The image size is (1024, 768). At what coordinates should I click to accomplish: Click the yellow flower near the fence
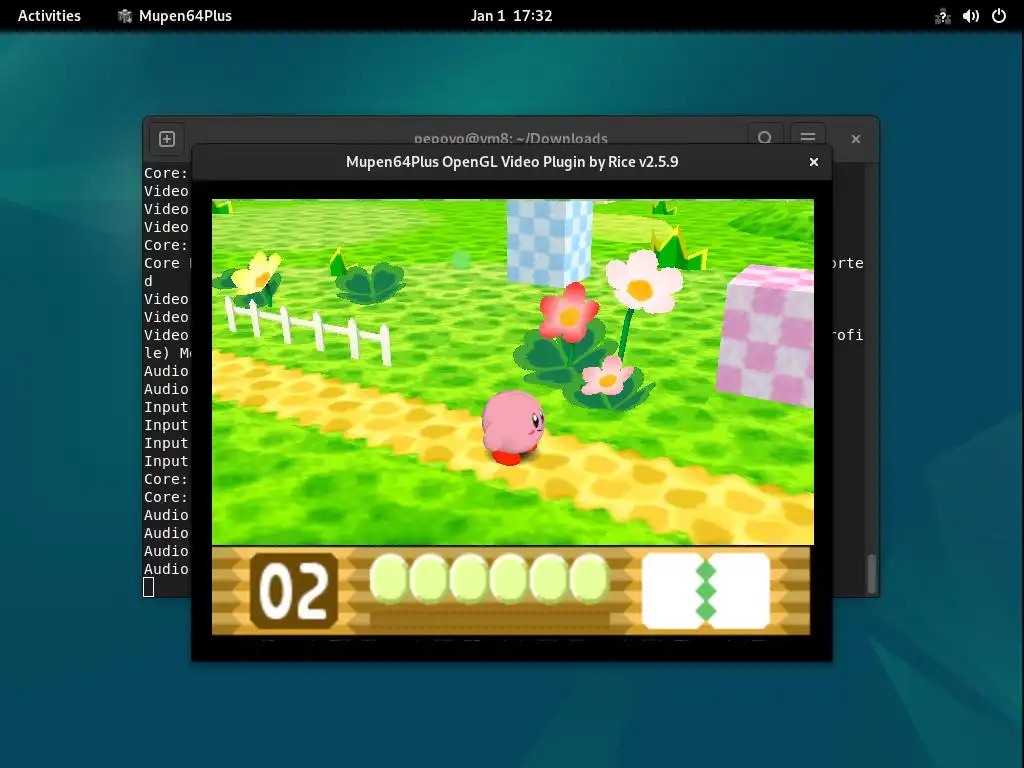click(257, 272)
